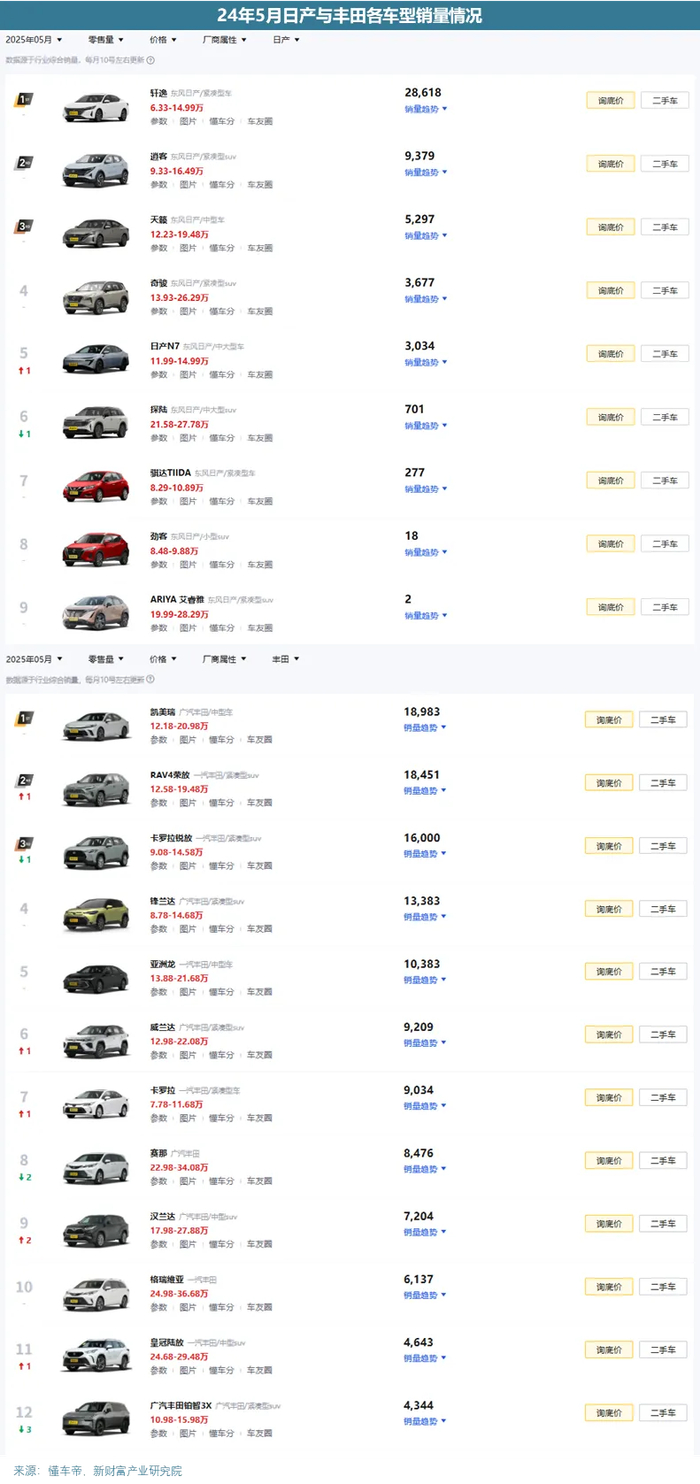
Task: Open the 车友圈 tab for 亚洲龙
Action: (259, 992)
